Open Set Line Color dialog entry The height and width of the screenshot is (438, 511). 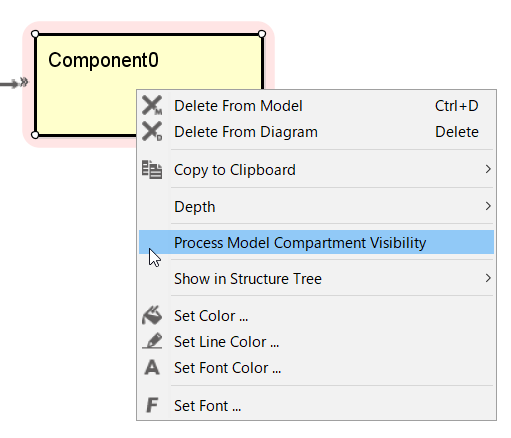tap(316, 342)
